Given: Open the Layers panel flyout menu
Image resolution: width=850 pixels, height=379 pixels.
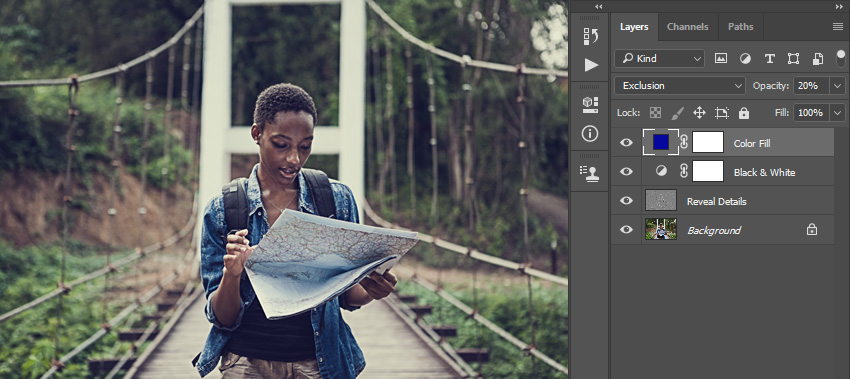Looking at the screenshot, I should click(x=838, y=27).
